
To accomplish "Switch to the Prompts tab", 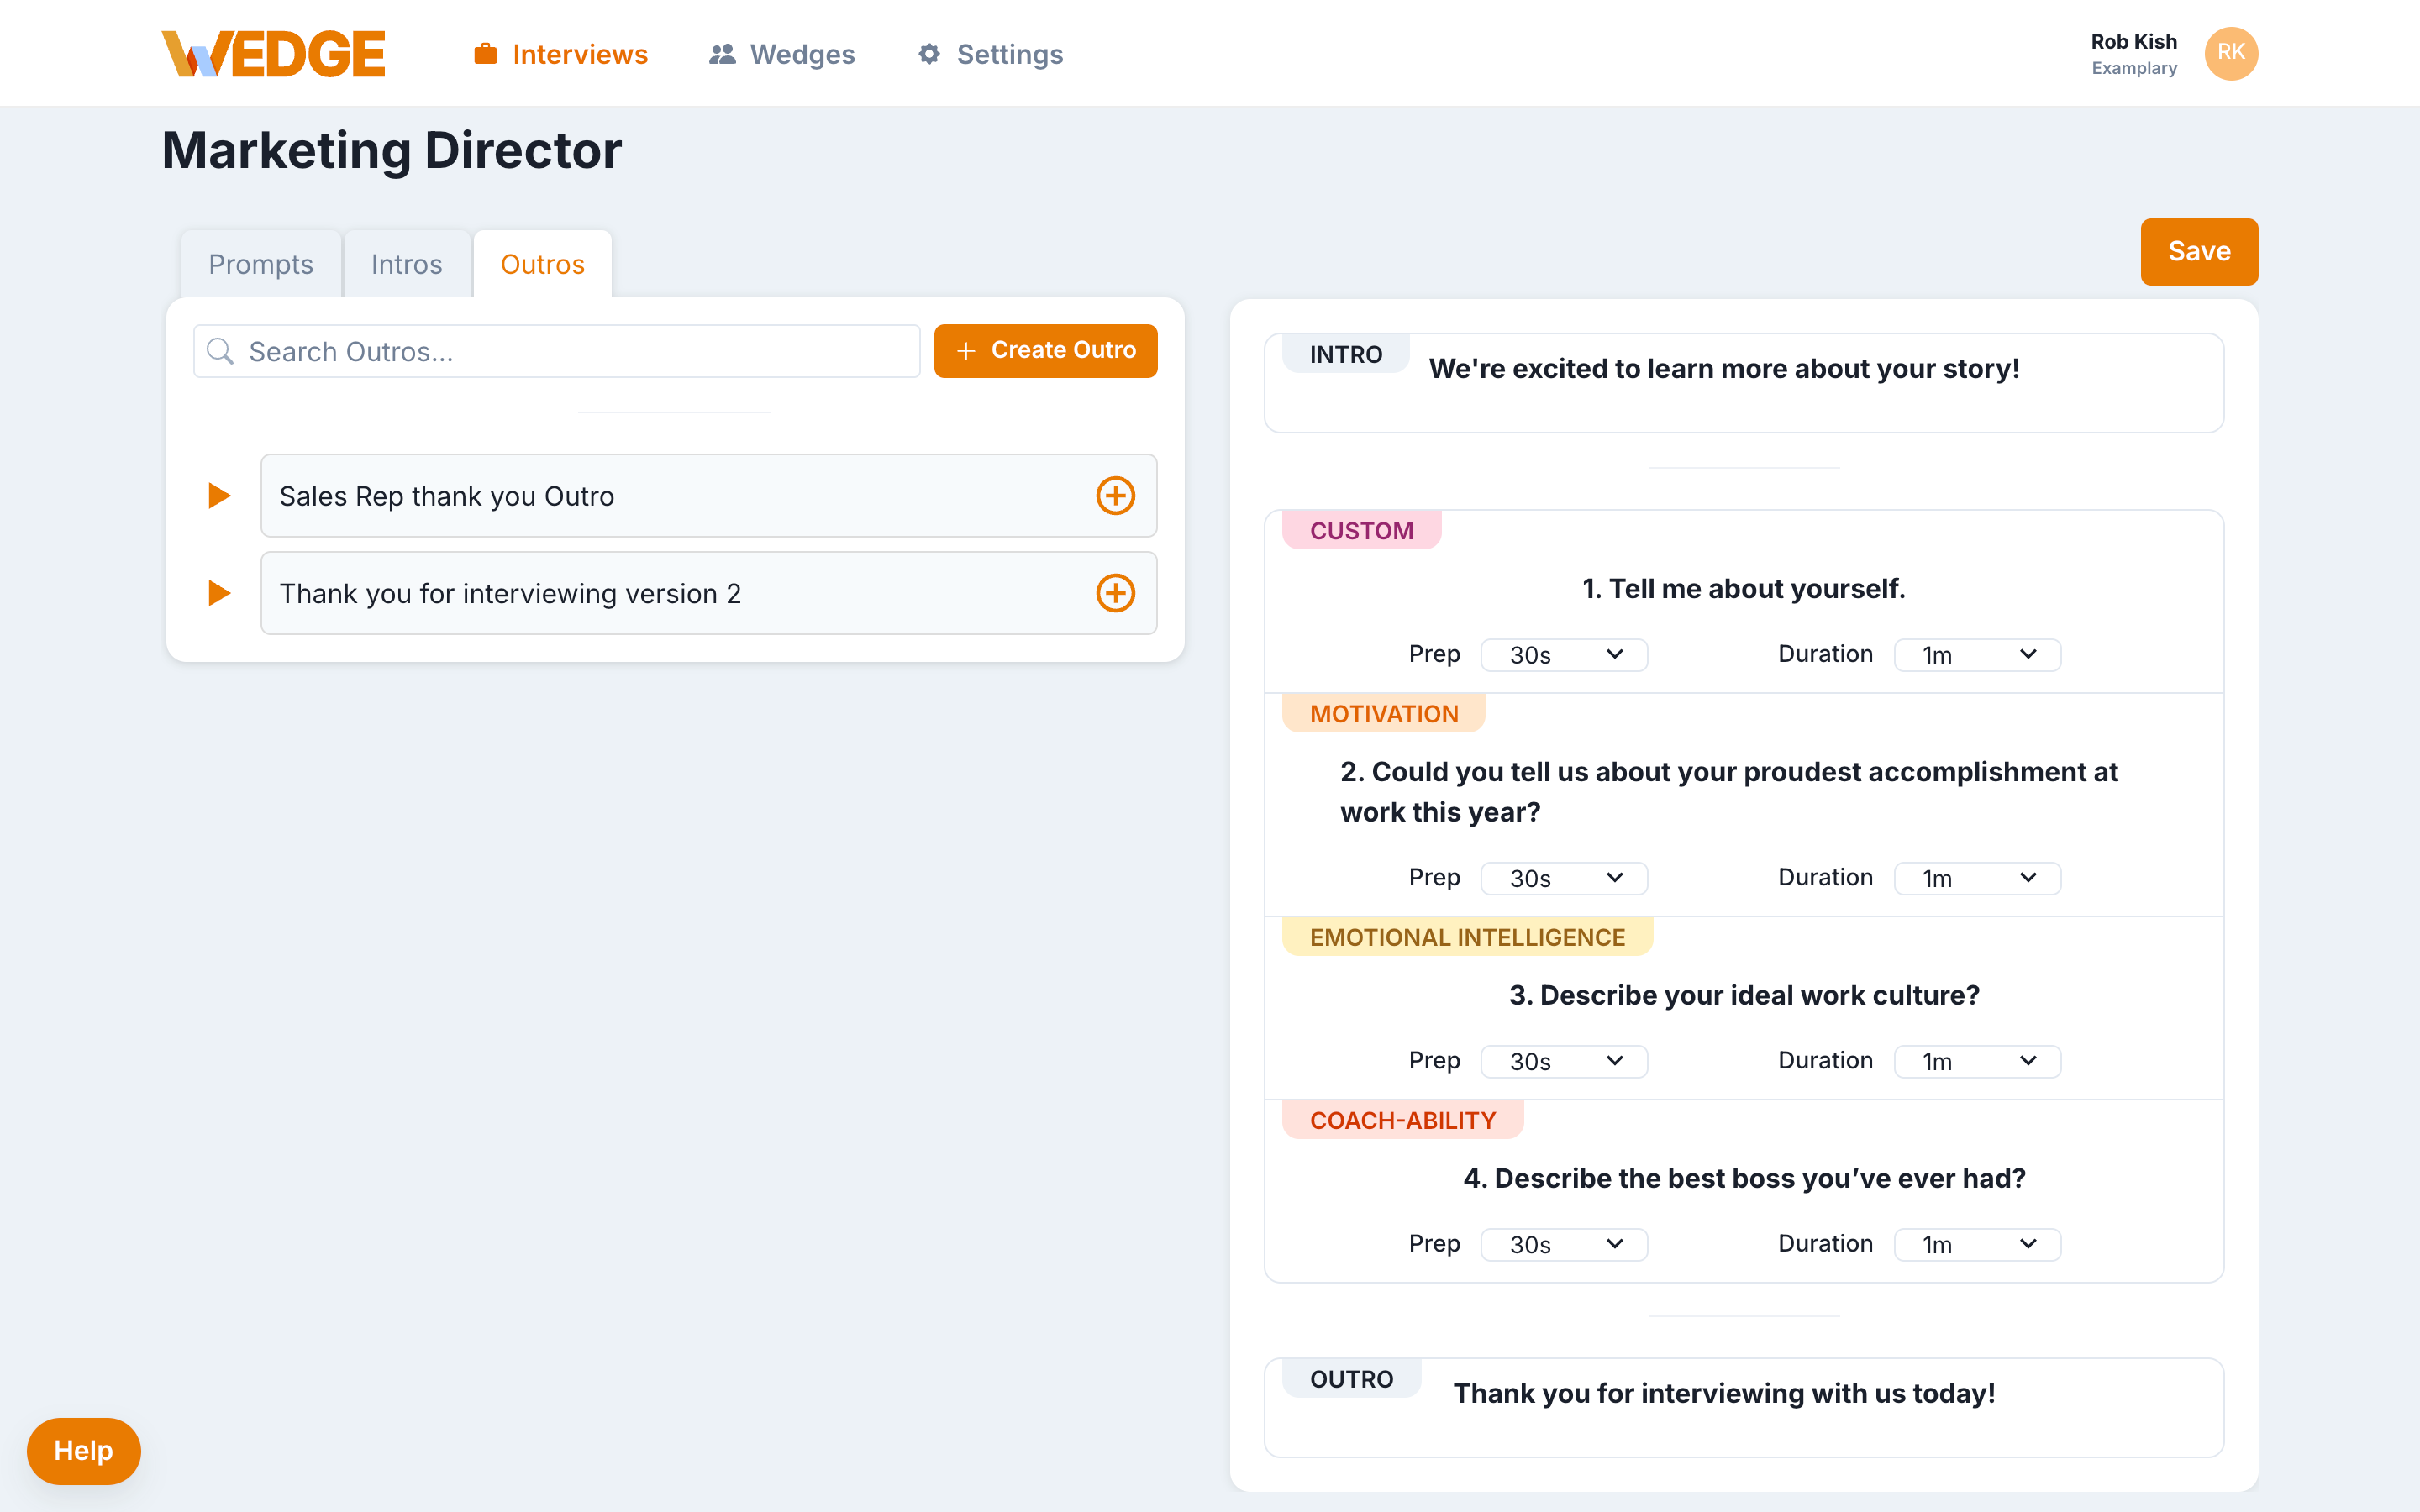I will click(x=260, y=264).
